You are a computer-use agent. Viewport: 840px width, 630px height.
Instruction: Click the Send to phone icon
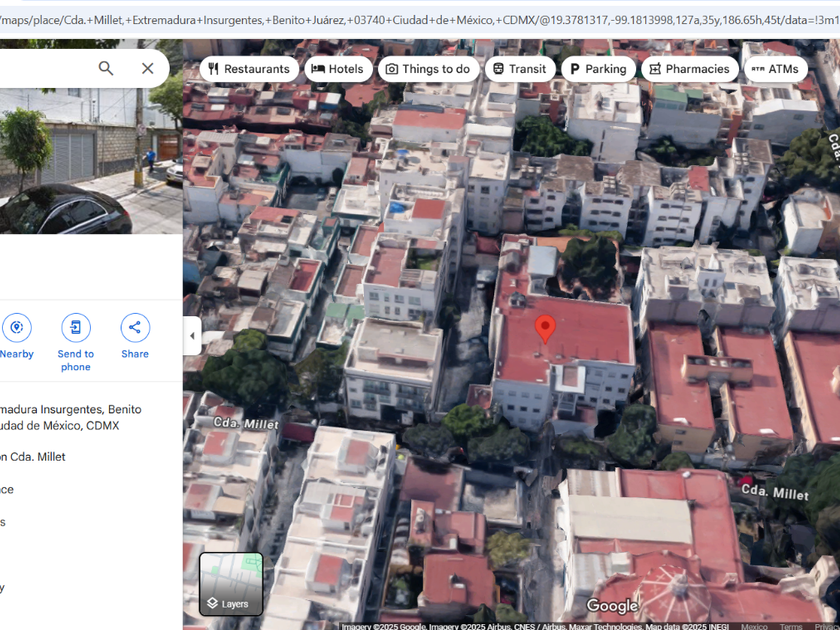click(75, 328)
